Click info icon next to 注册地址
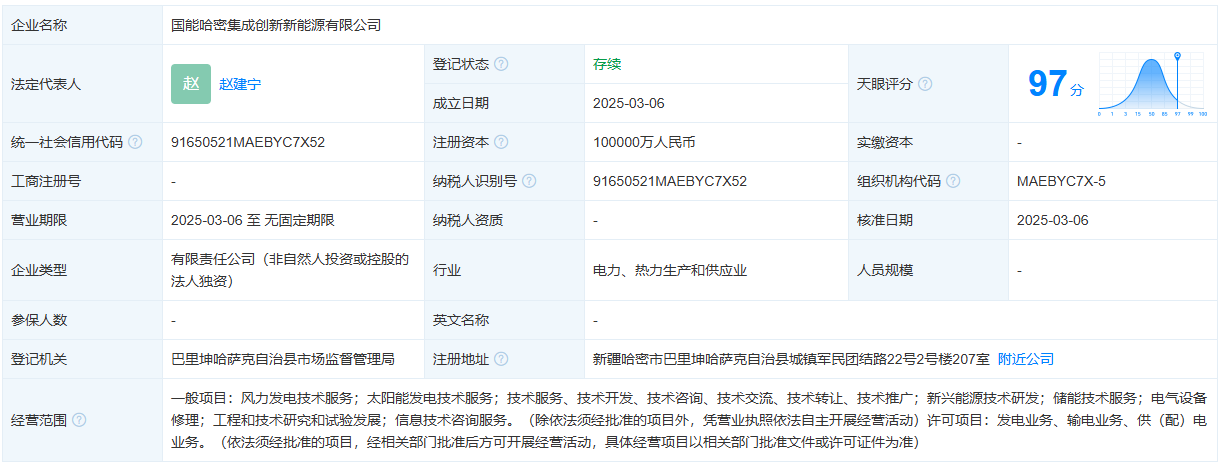This screenshot has height=464, width=1224. 501,359
